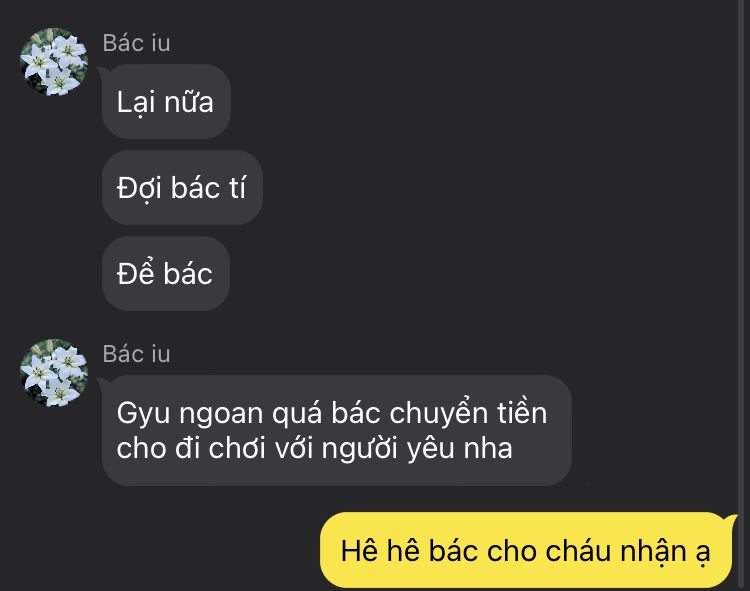Select the "Bác iu" name above "Lại nữa"

point(136,43)
